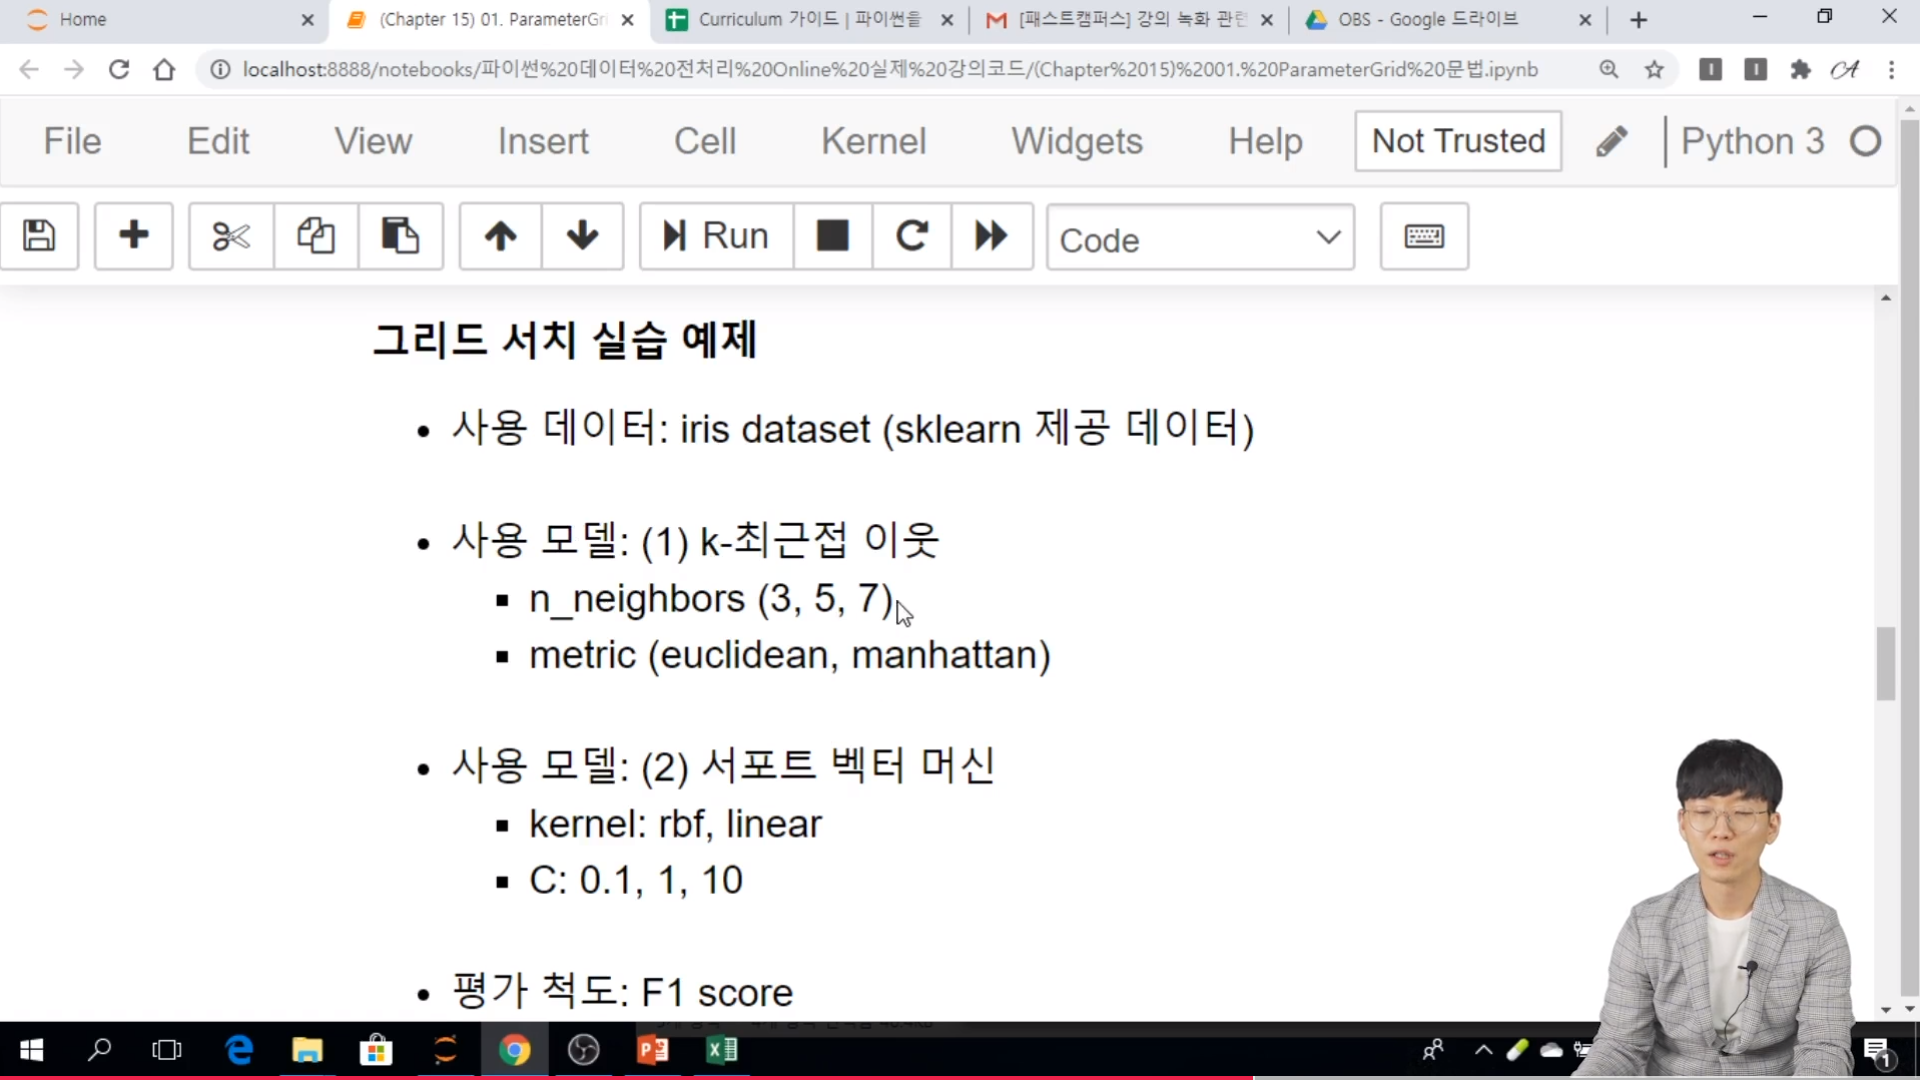
Task: Restart kernel and run all fast-forward icon
Action: (x=991, y=237)
